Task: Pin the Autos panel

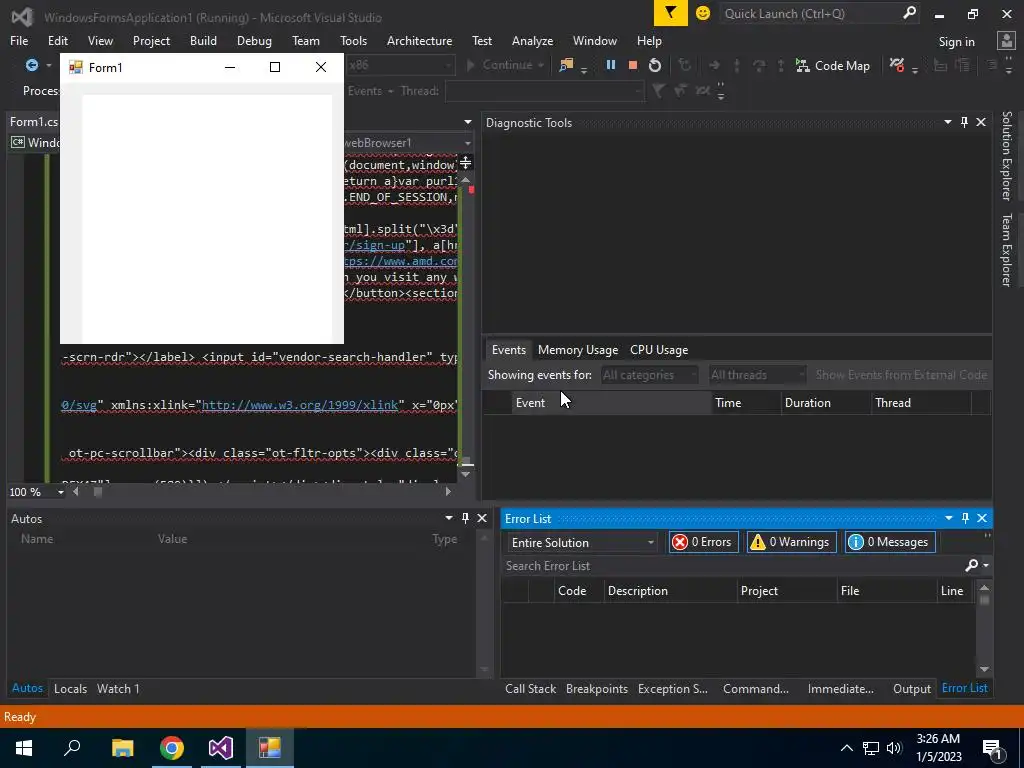Action: coord(466,518)
